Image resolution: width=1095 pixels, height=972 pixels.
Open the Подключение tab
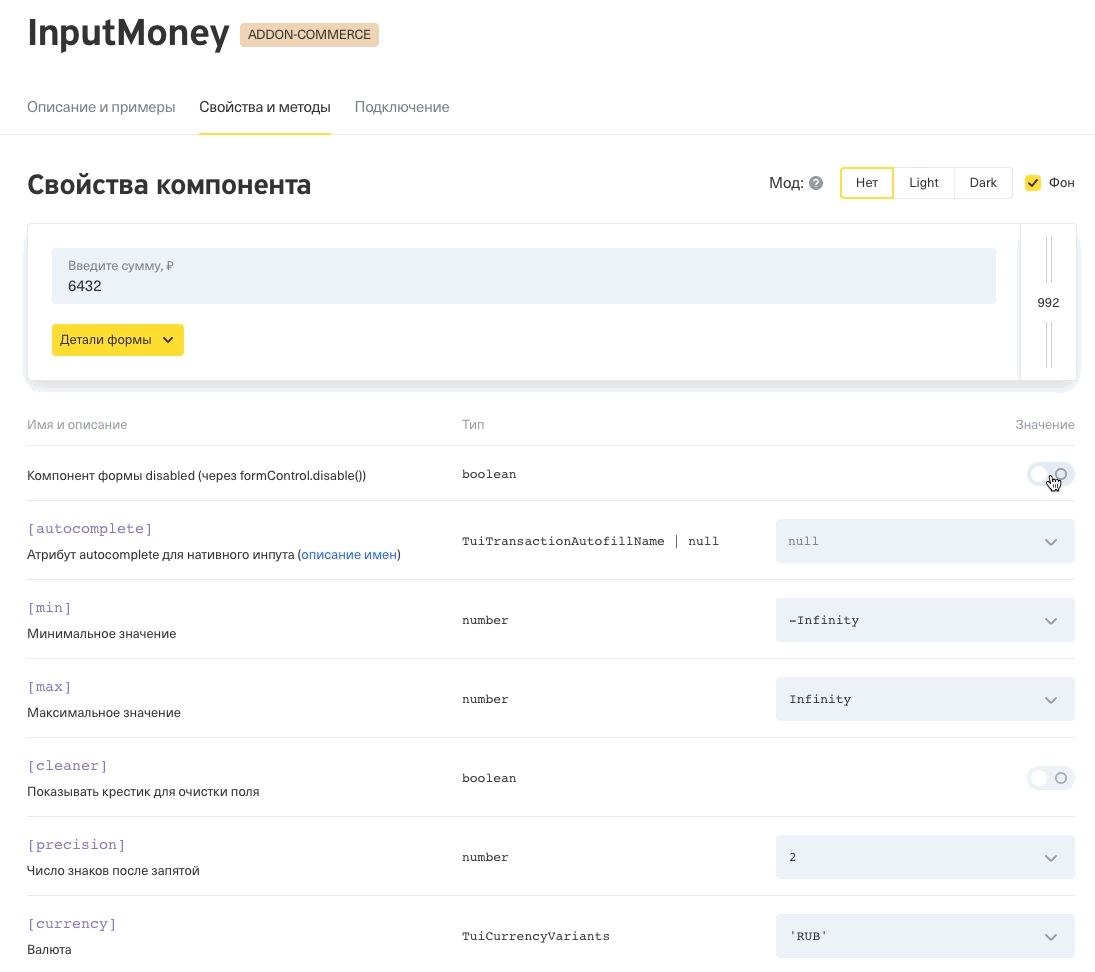click(402, 107)
